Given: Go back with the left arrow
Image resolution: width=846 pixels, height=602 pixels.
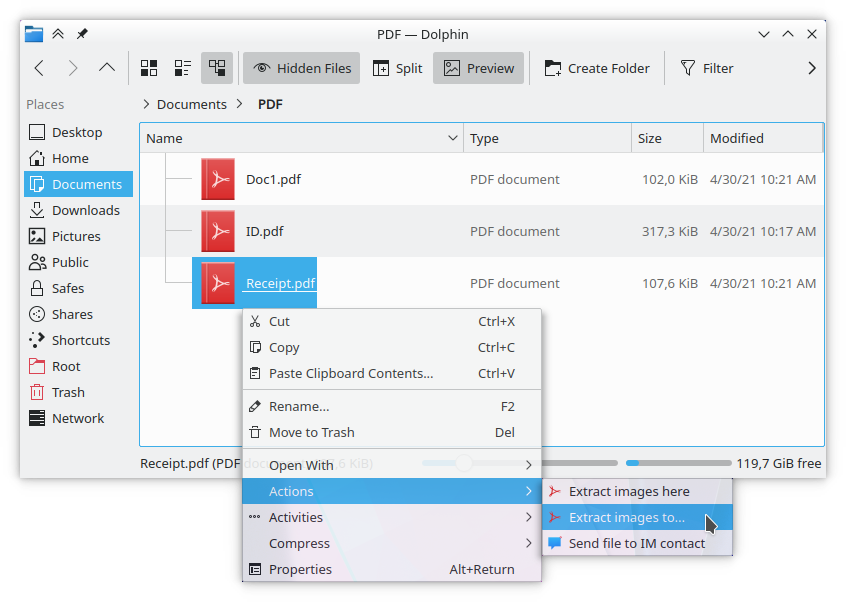Looking at the screenshot, I should (39, 68).
